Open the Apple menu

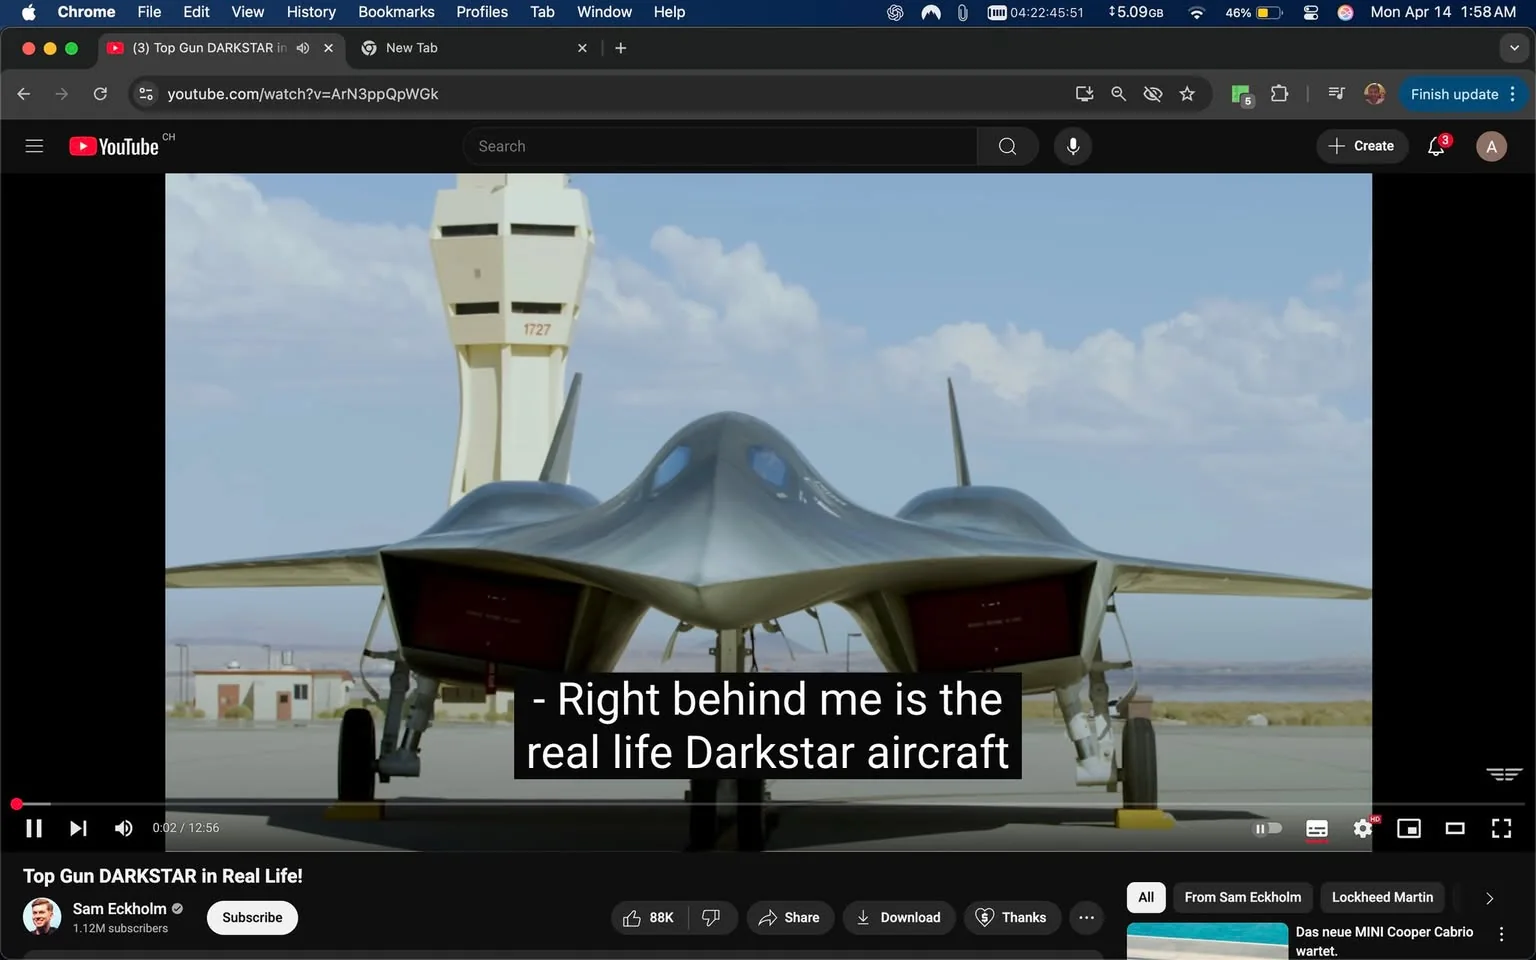[x=28, y=12]
